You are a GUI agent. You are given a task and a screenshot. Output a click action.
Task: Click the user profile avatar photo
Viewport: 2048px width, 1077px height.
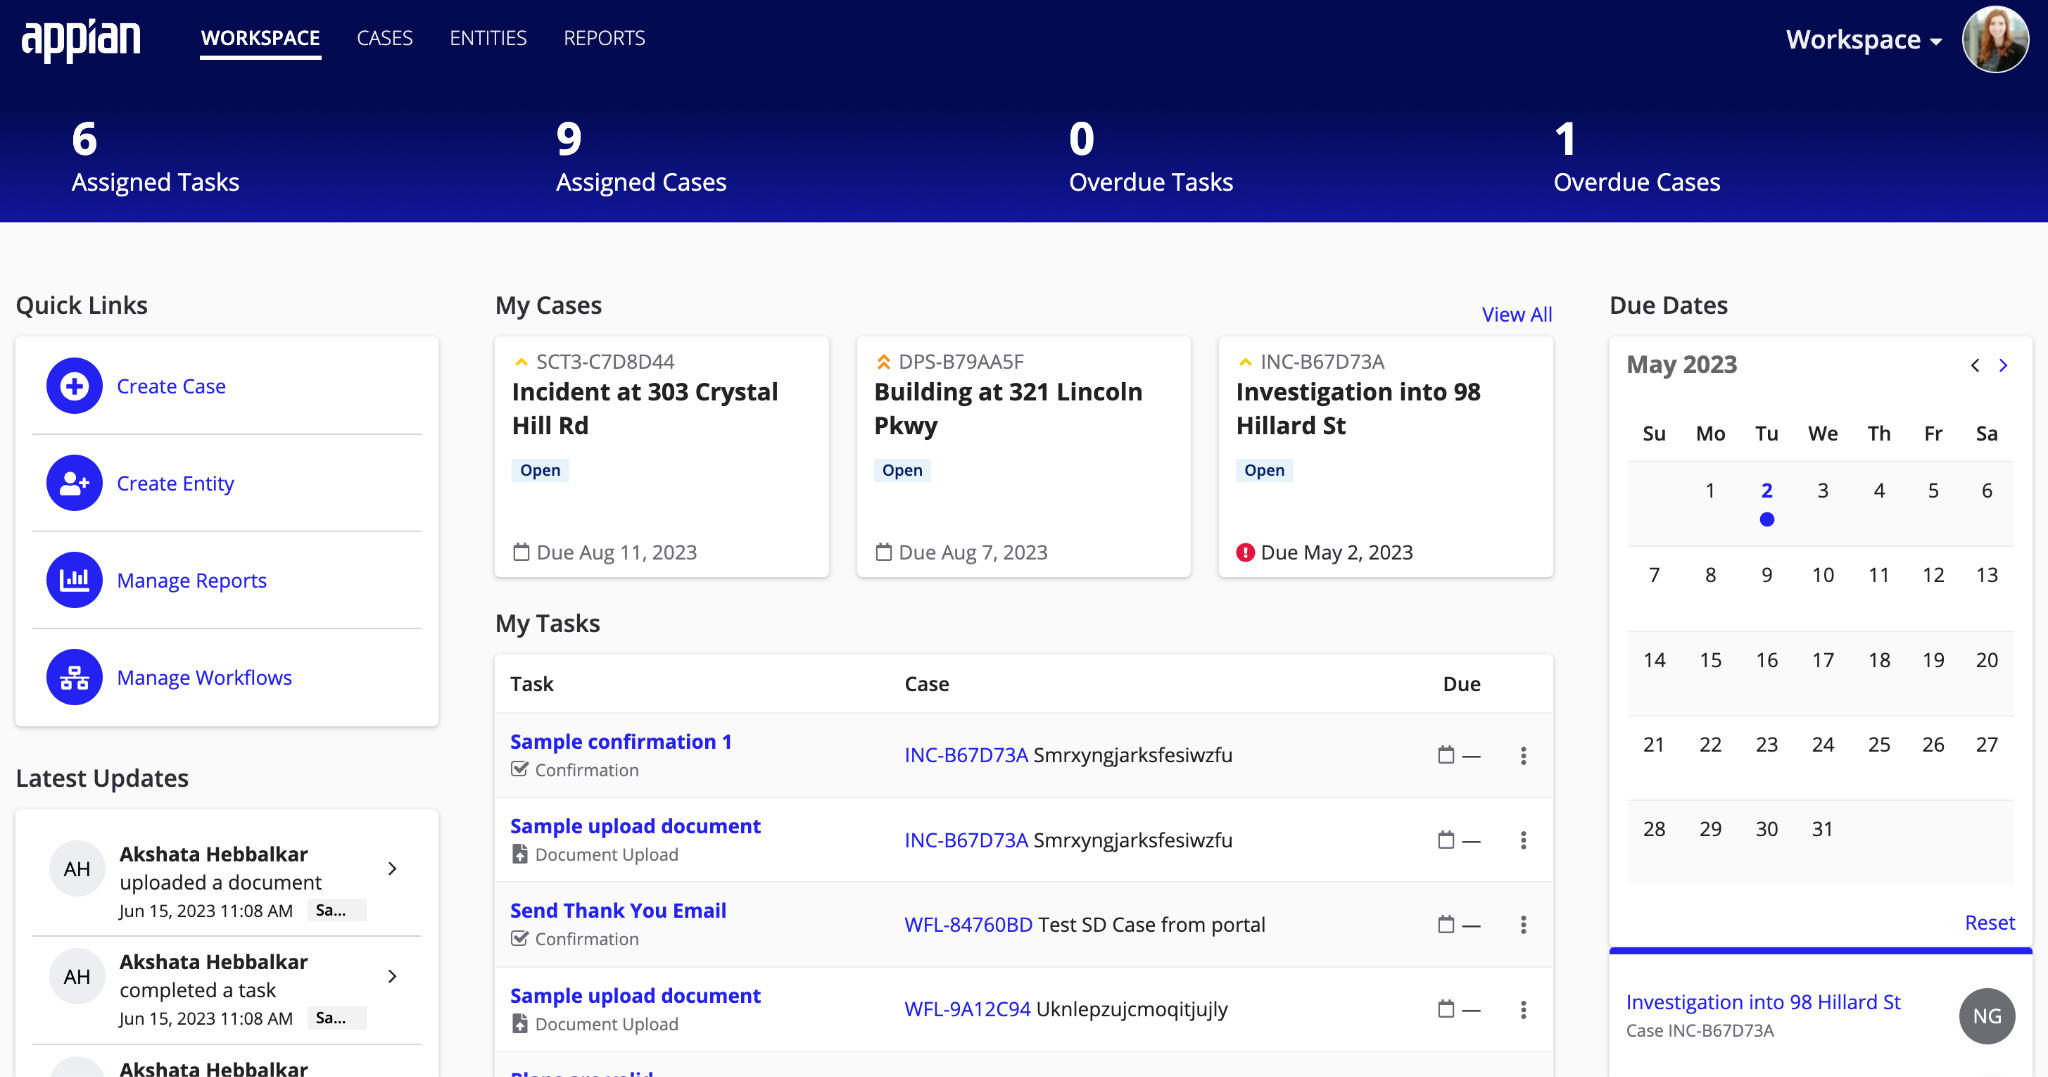pos(1995,40)
